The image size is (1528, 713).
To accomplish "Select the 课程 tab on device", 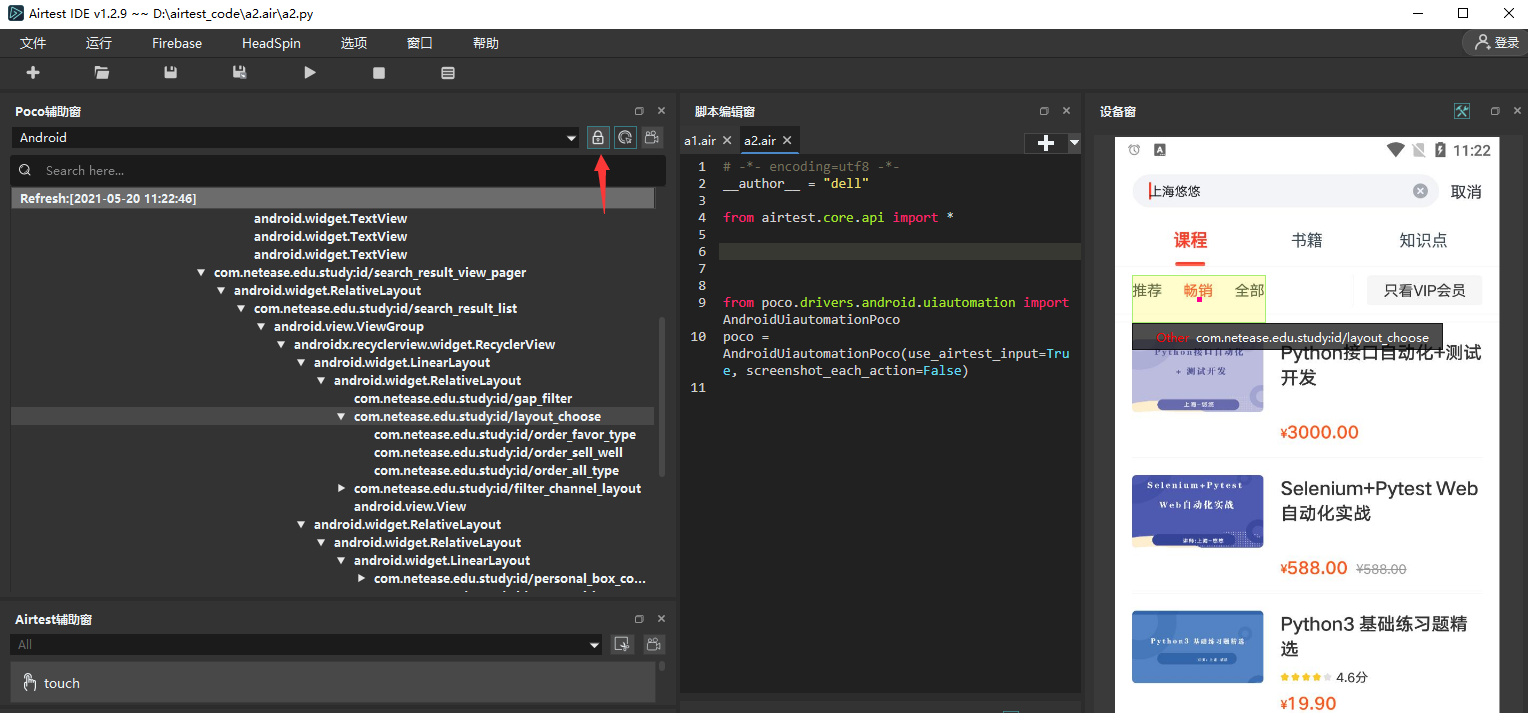I will (1190, 240).
